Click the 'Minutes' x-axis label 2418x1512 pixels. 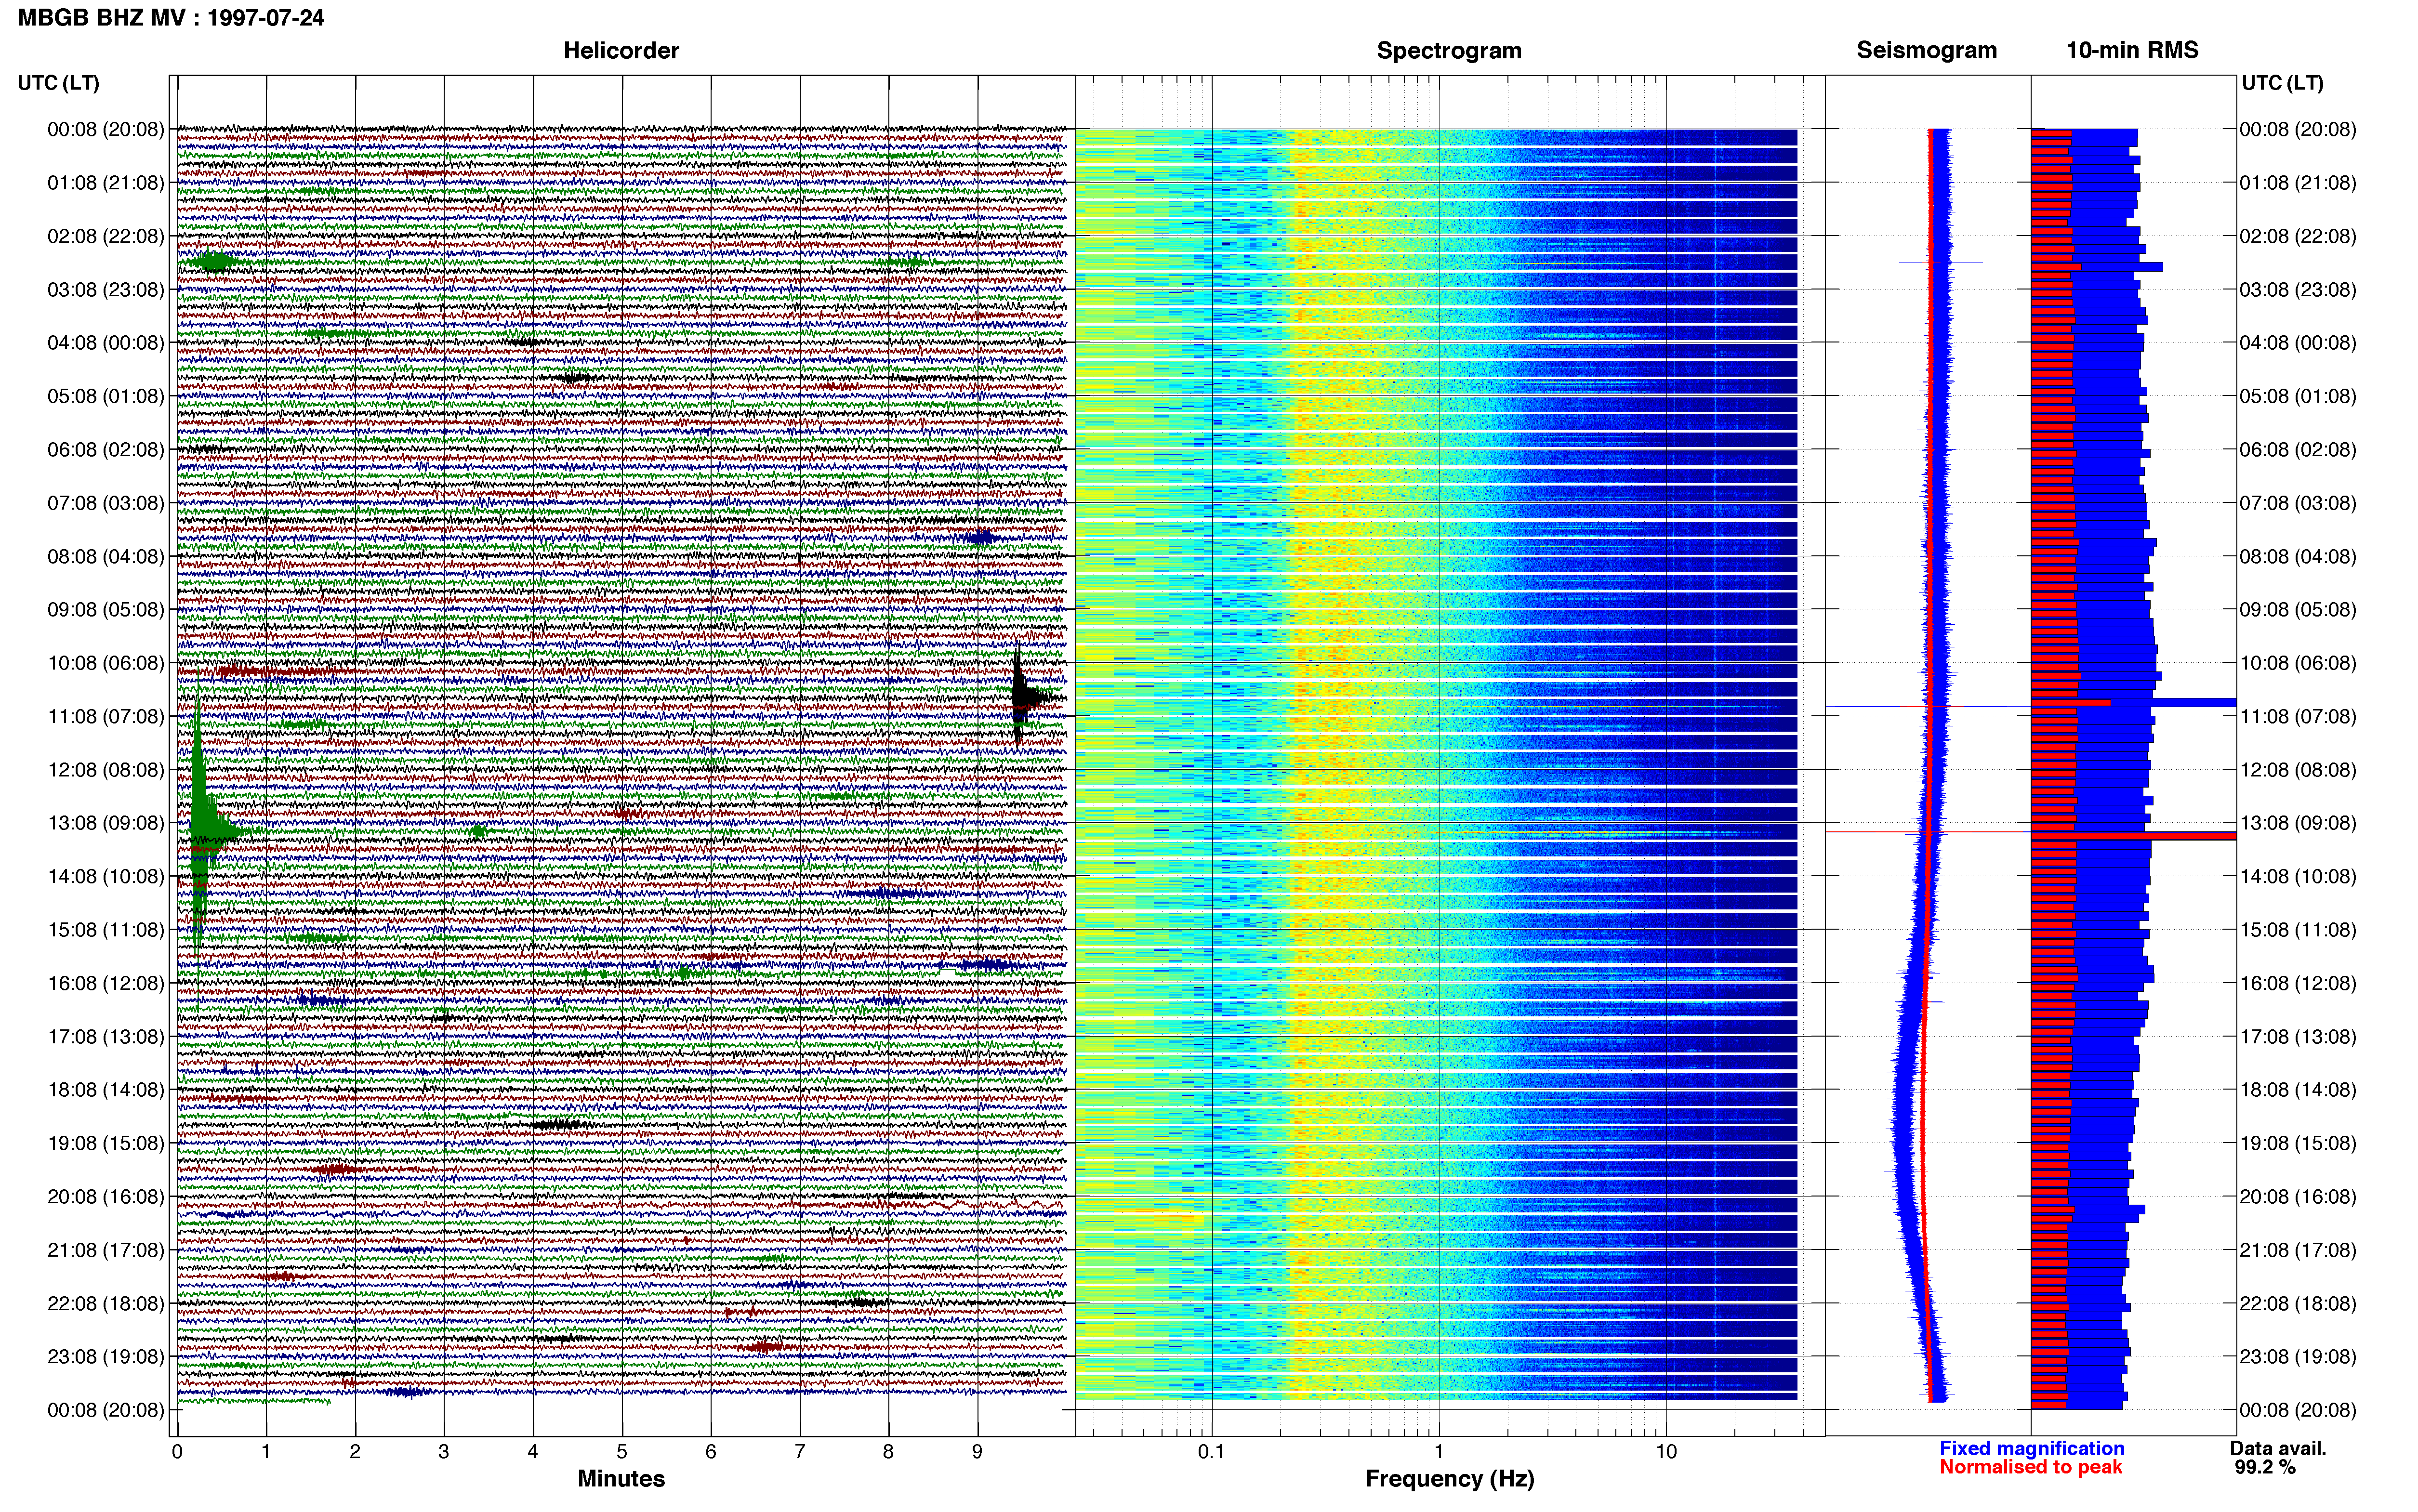tap(621, 1478)
